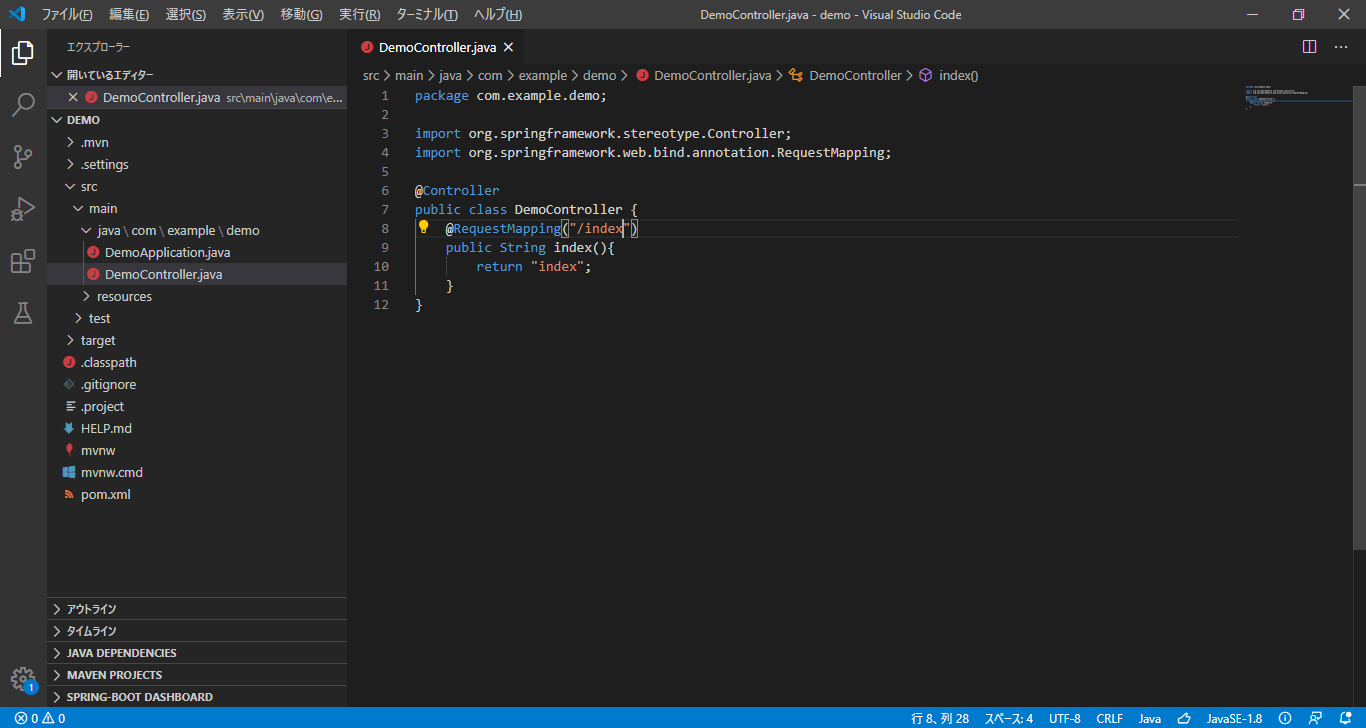This screenshot has width=1366, height=728.
Task: Open the Manage gear icon
Action: tap(23, 679)
